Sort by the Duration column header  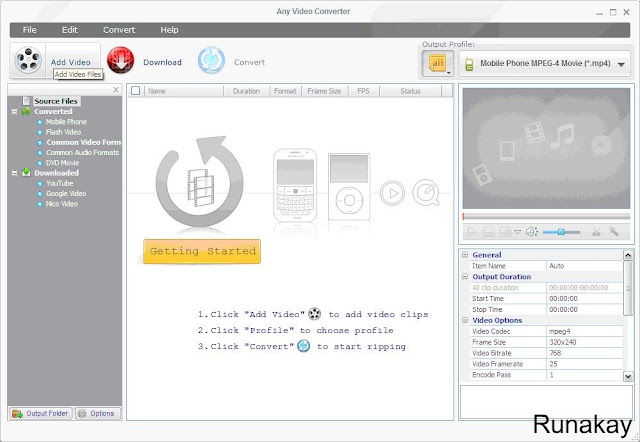click(247, 91)
